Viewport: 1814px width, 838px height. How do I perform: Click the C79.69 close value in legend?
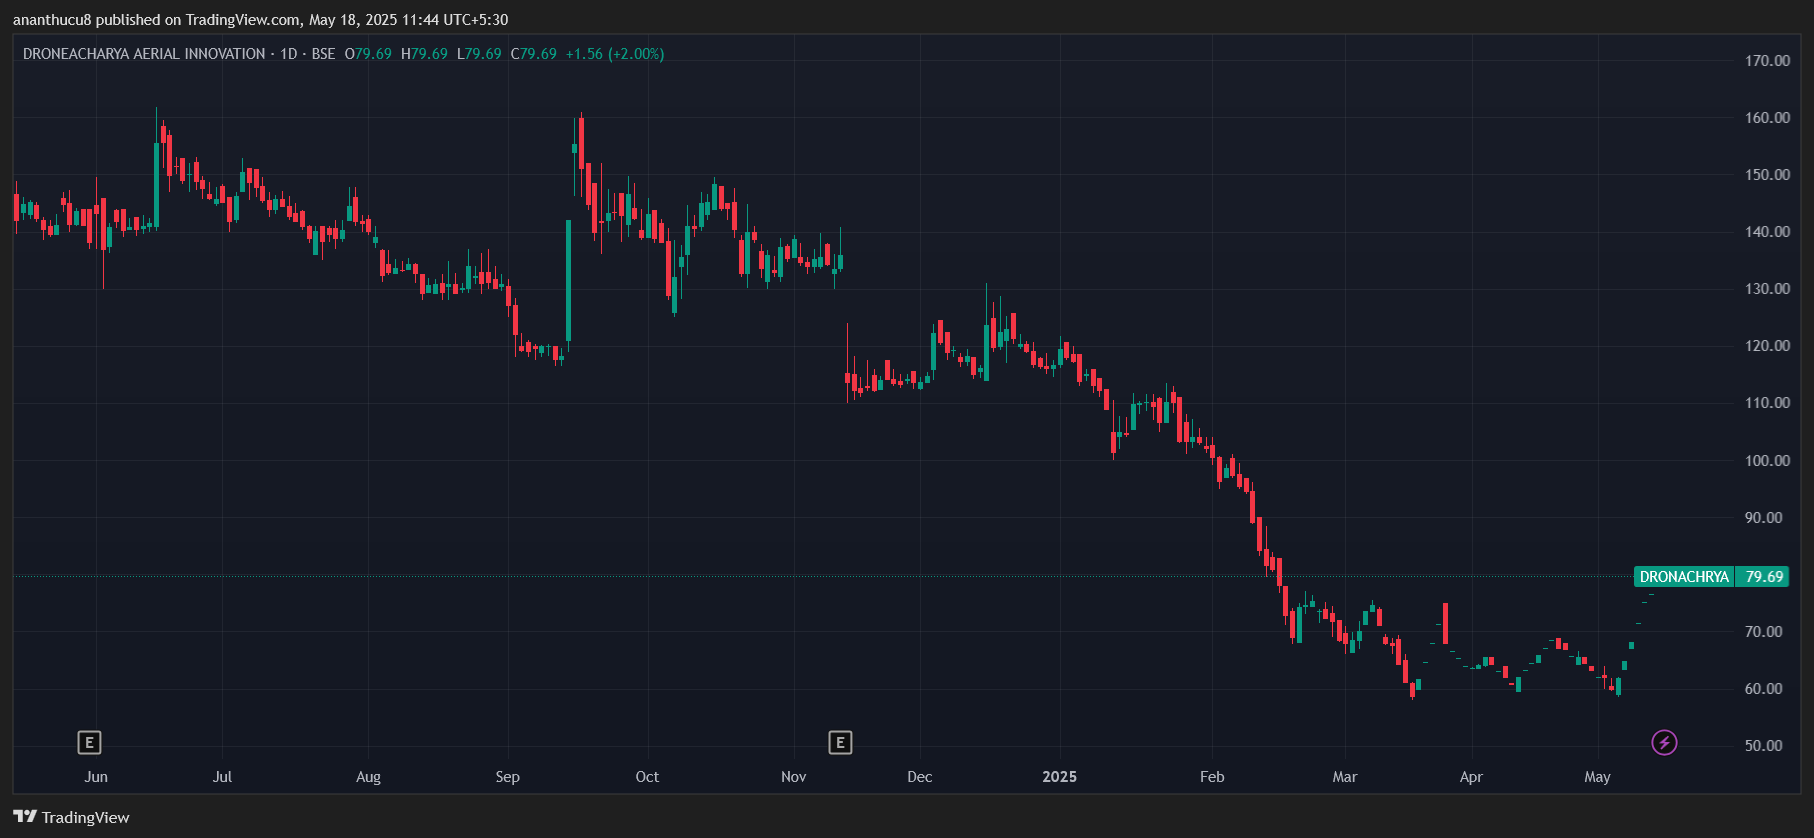click(x=534, y=54)
